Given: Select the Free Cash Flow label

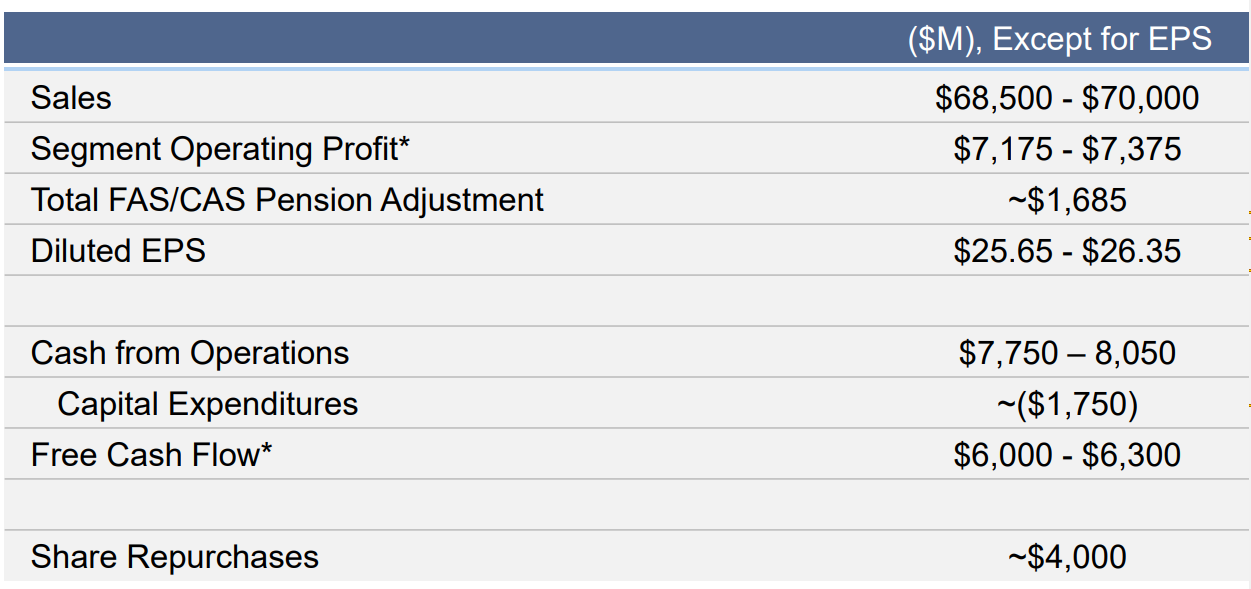Looking at the screenshot, I should point(151,455).
